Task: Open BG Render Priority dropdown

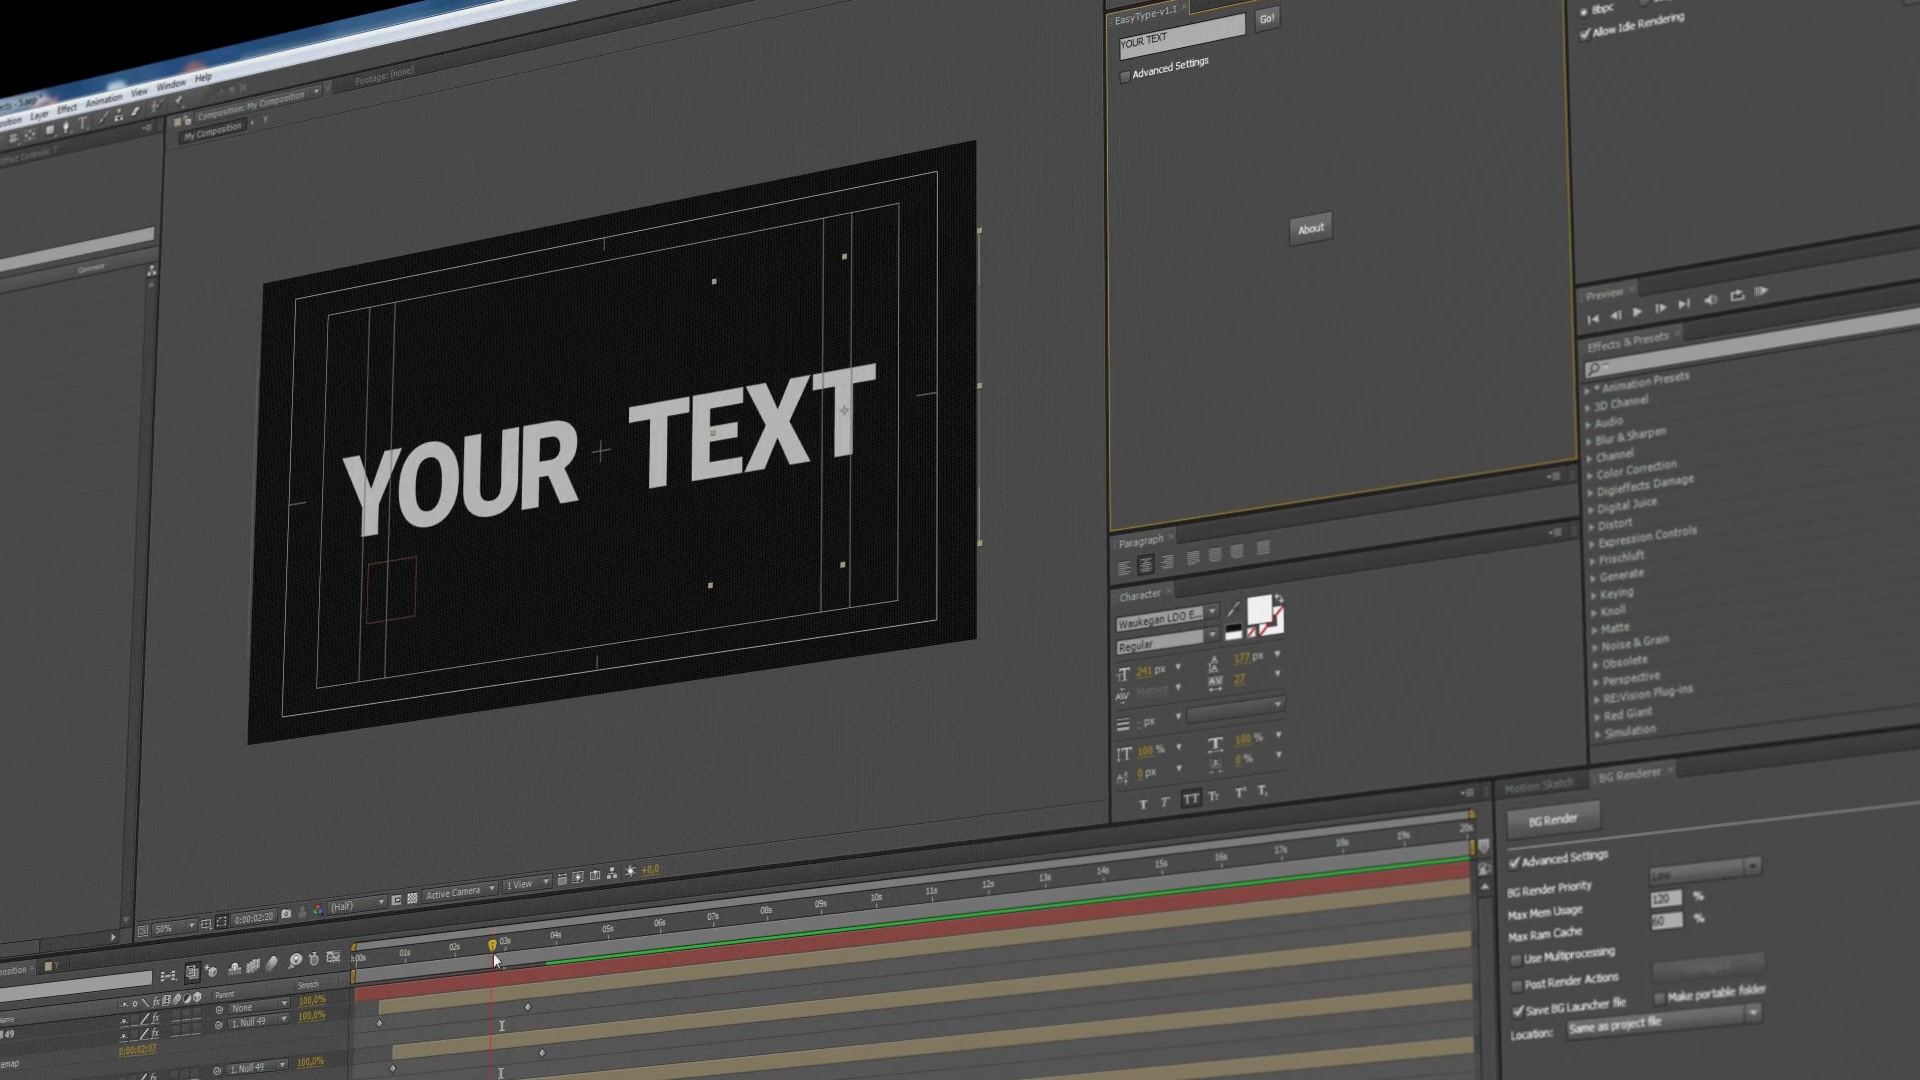Action: (1705, 871)
